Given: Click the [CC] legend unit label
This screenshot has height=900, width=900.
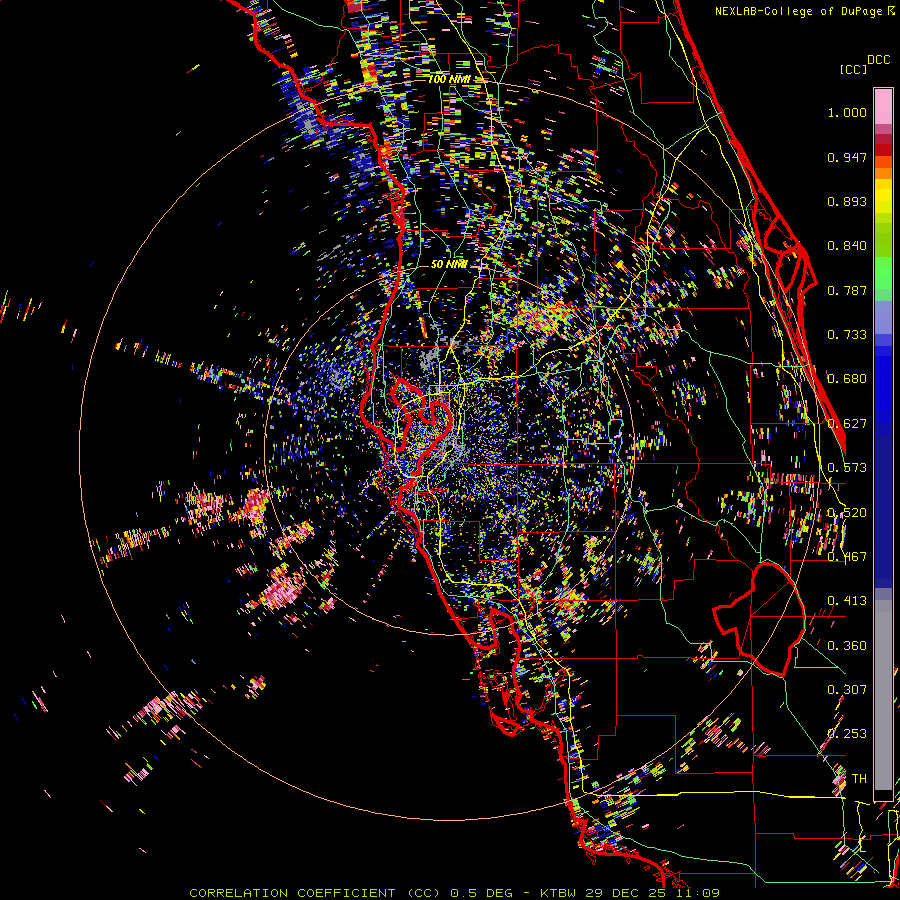Looking at the screenshot, I should pyautogui.click(x=853, y=69).
